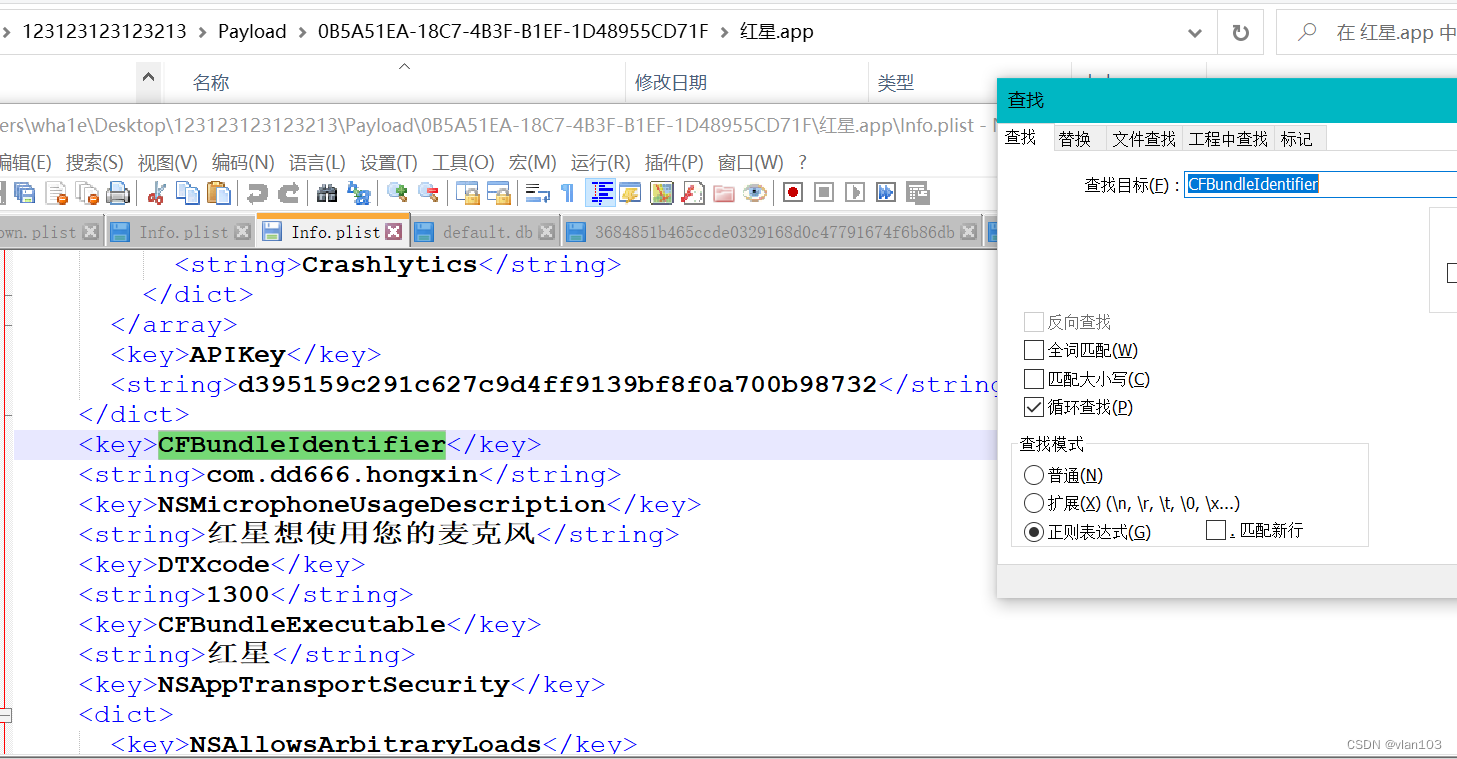Viewport: 1457px width, 759px height.
Task: Toggle the Word Wrap icon
Action: 538,192
